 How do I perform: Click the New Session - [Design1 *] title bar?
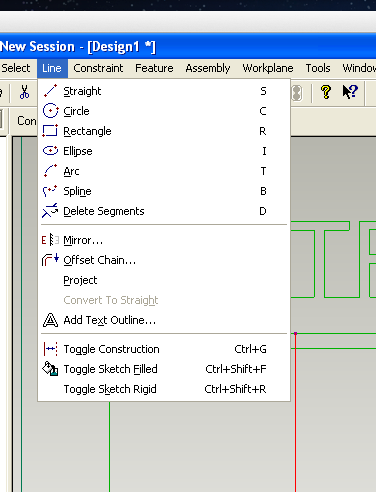click(x=188, y=46)
